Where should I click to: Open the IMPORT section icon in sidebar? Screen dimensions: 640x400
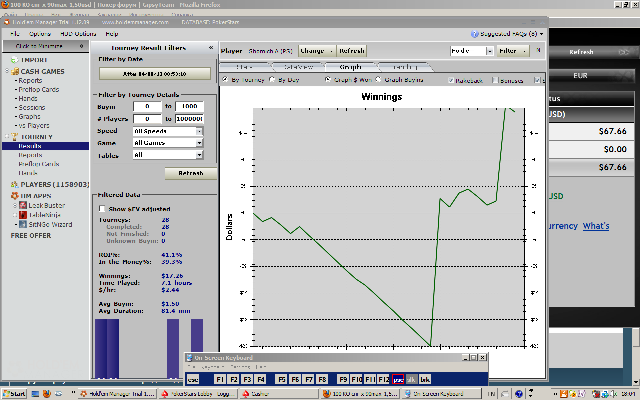14,58
